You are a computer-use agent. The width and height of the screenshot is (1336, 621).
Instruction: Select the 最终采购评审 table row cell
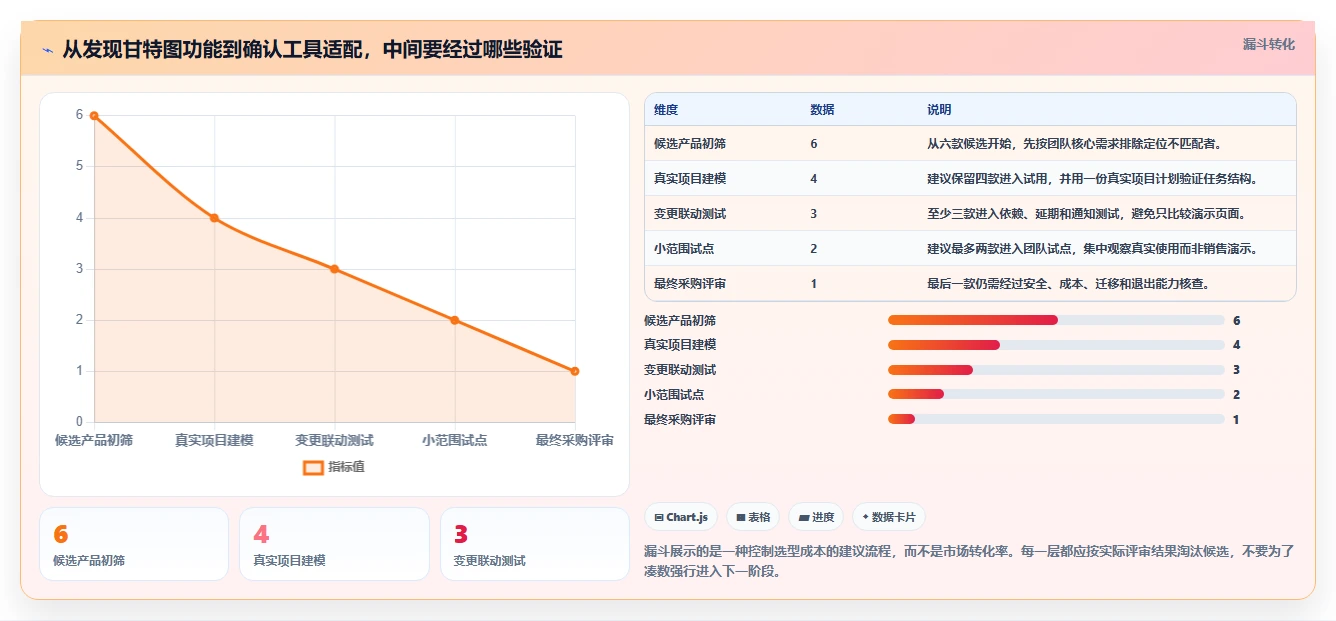[690, 284]
